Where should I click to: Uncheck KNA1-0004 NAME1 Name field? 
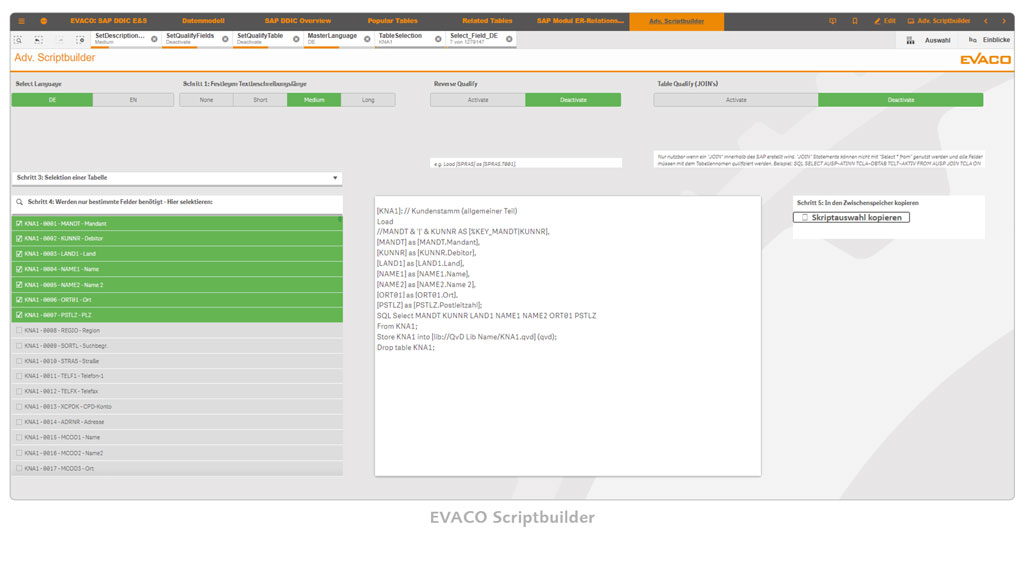click(x=177, y=269)
